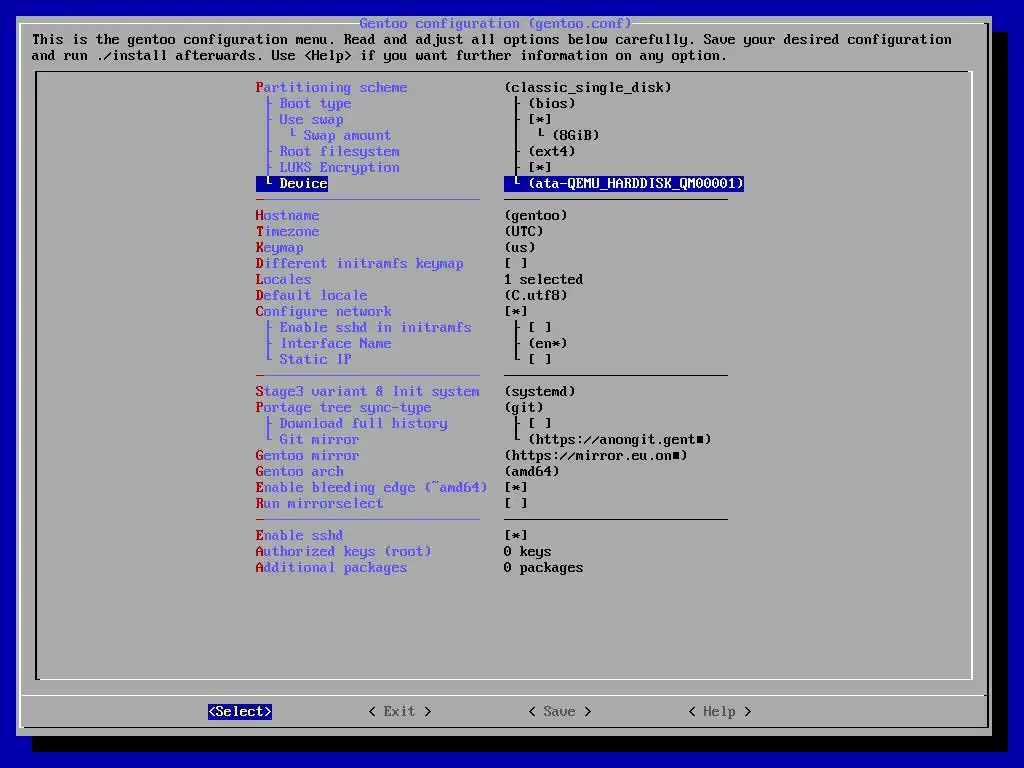Highlight the Use swap option

point(312,120)
